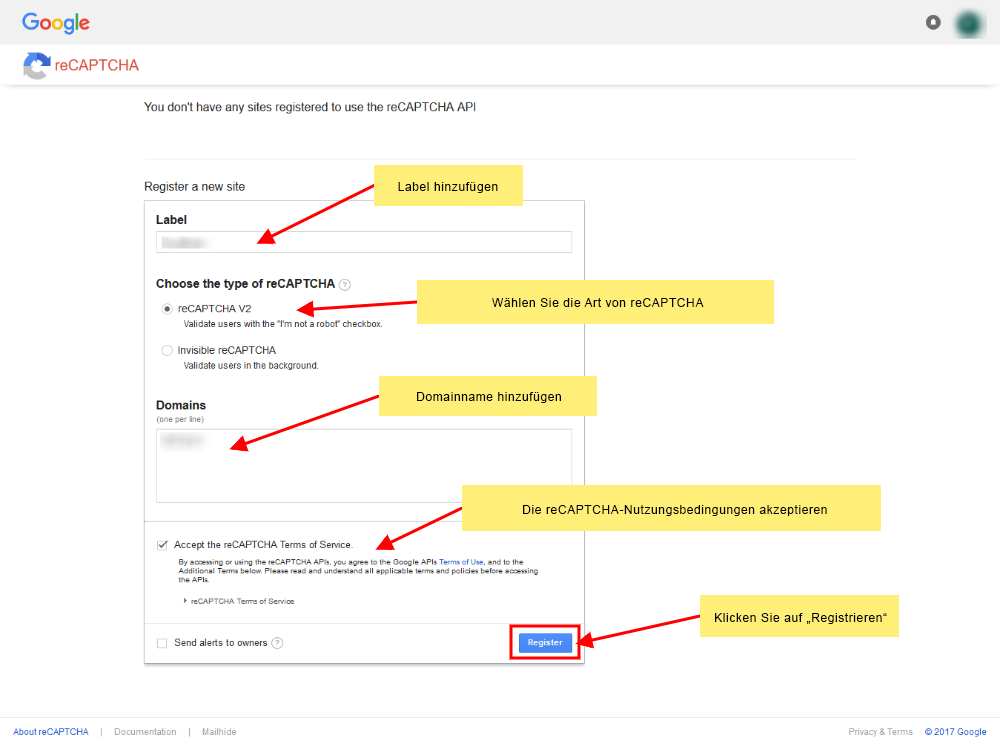Click into the Label input field

(364, 242)
